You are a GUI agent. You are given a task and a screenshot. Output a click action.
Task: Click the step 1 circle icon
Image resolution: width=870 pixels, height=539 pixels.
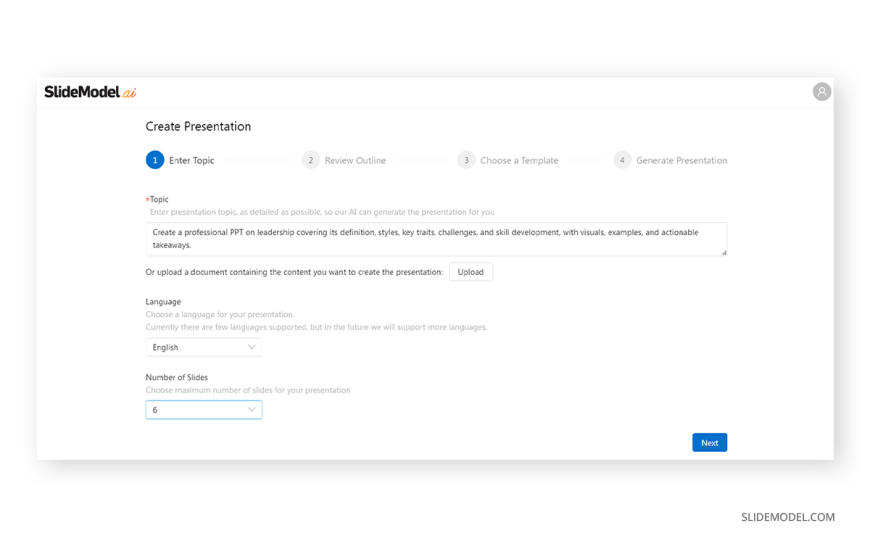click(155, 160)
